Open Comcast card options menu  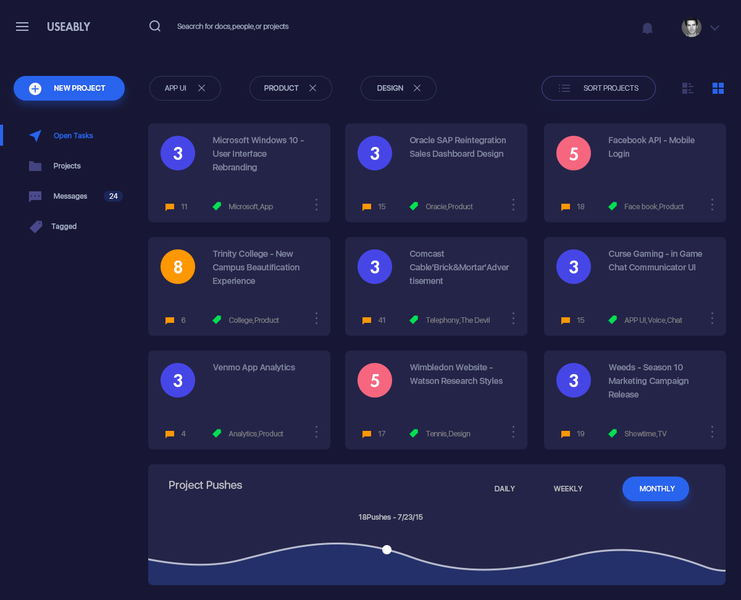point(513,318)
